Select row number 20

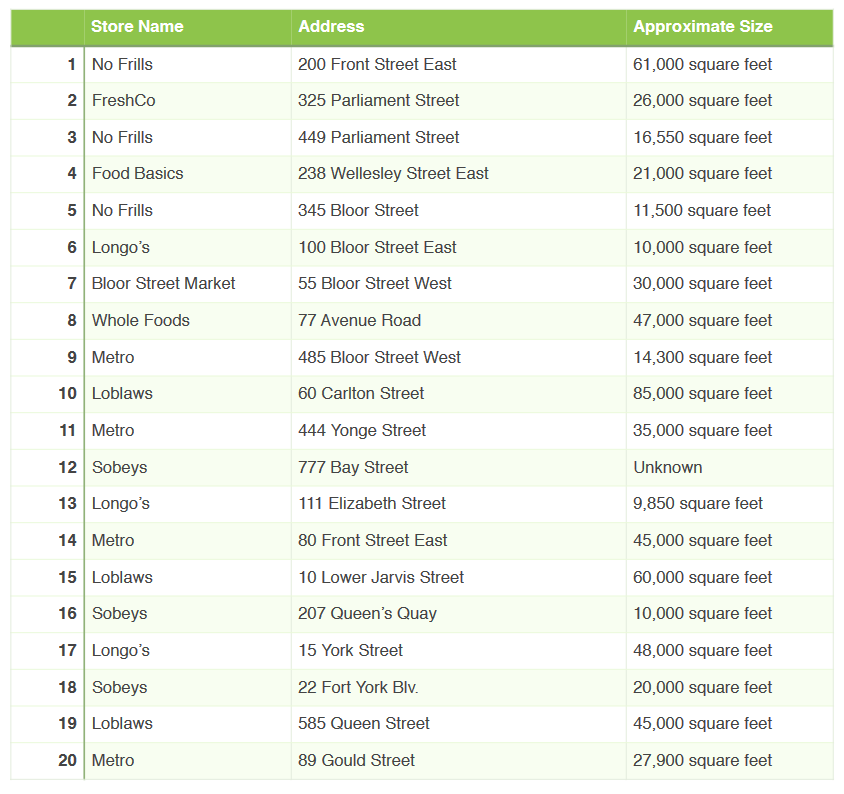[67, 761]
